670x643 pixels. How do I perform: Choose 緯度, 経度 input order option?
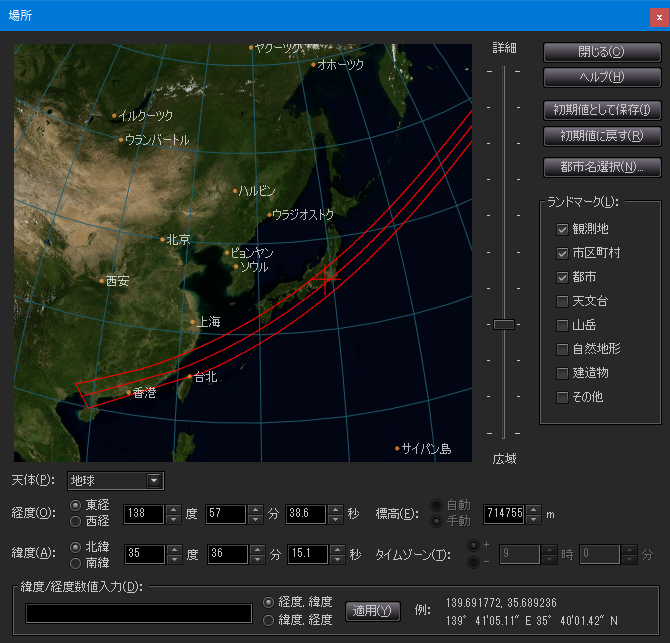tap(269, 621)
